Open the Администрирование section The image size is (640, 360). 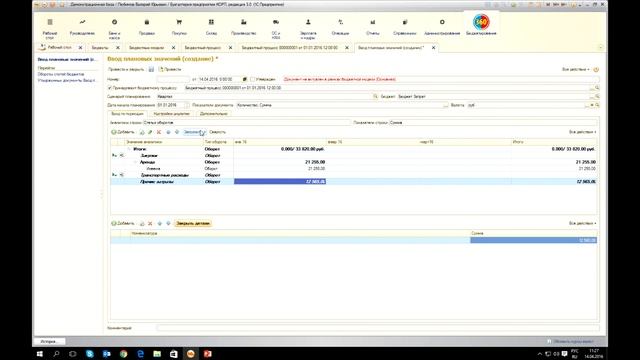pos(442,27)
